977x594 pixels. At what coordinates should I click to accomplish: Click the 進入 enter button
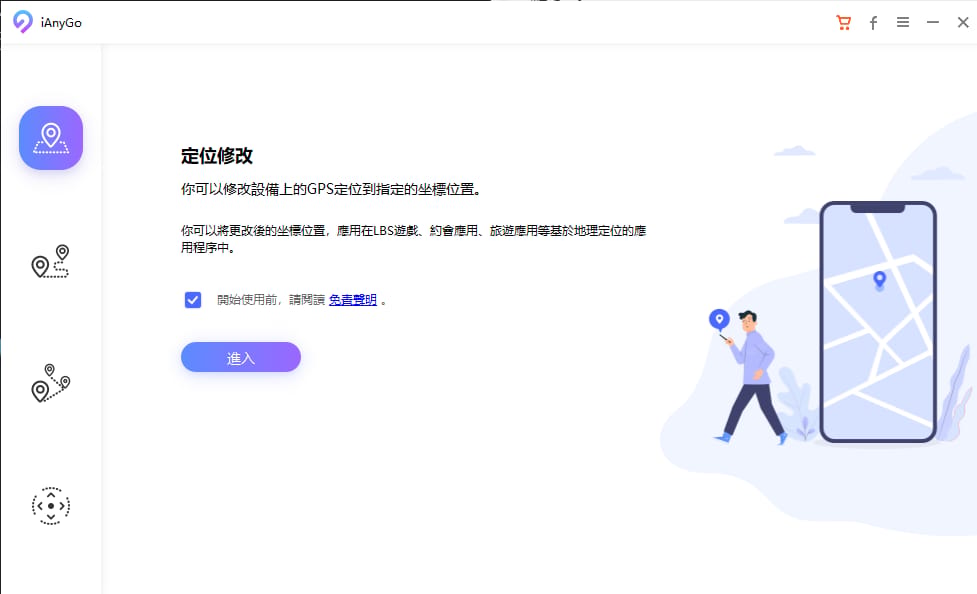pyautogui.click(x=241, y=357)
